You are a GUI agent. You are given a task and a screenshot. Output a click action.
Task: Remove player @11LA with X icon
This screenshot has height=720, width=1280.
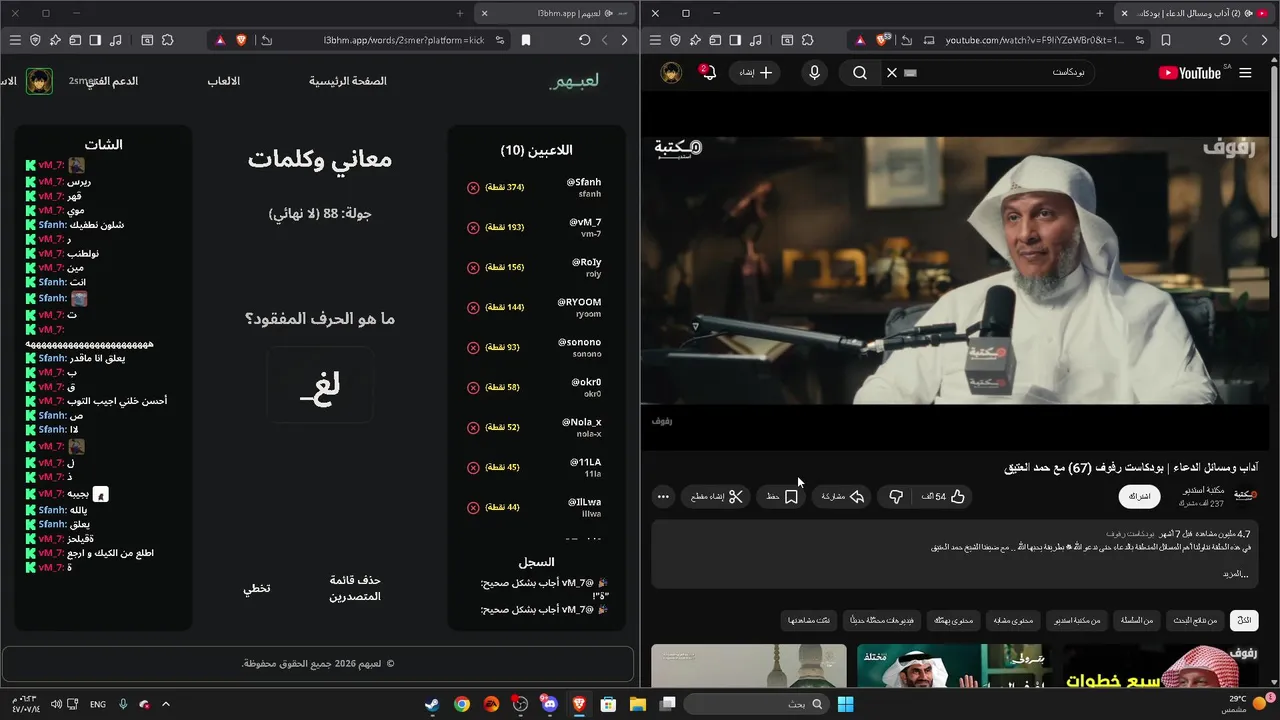click(473, 468)
